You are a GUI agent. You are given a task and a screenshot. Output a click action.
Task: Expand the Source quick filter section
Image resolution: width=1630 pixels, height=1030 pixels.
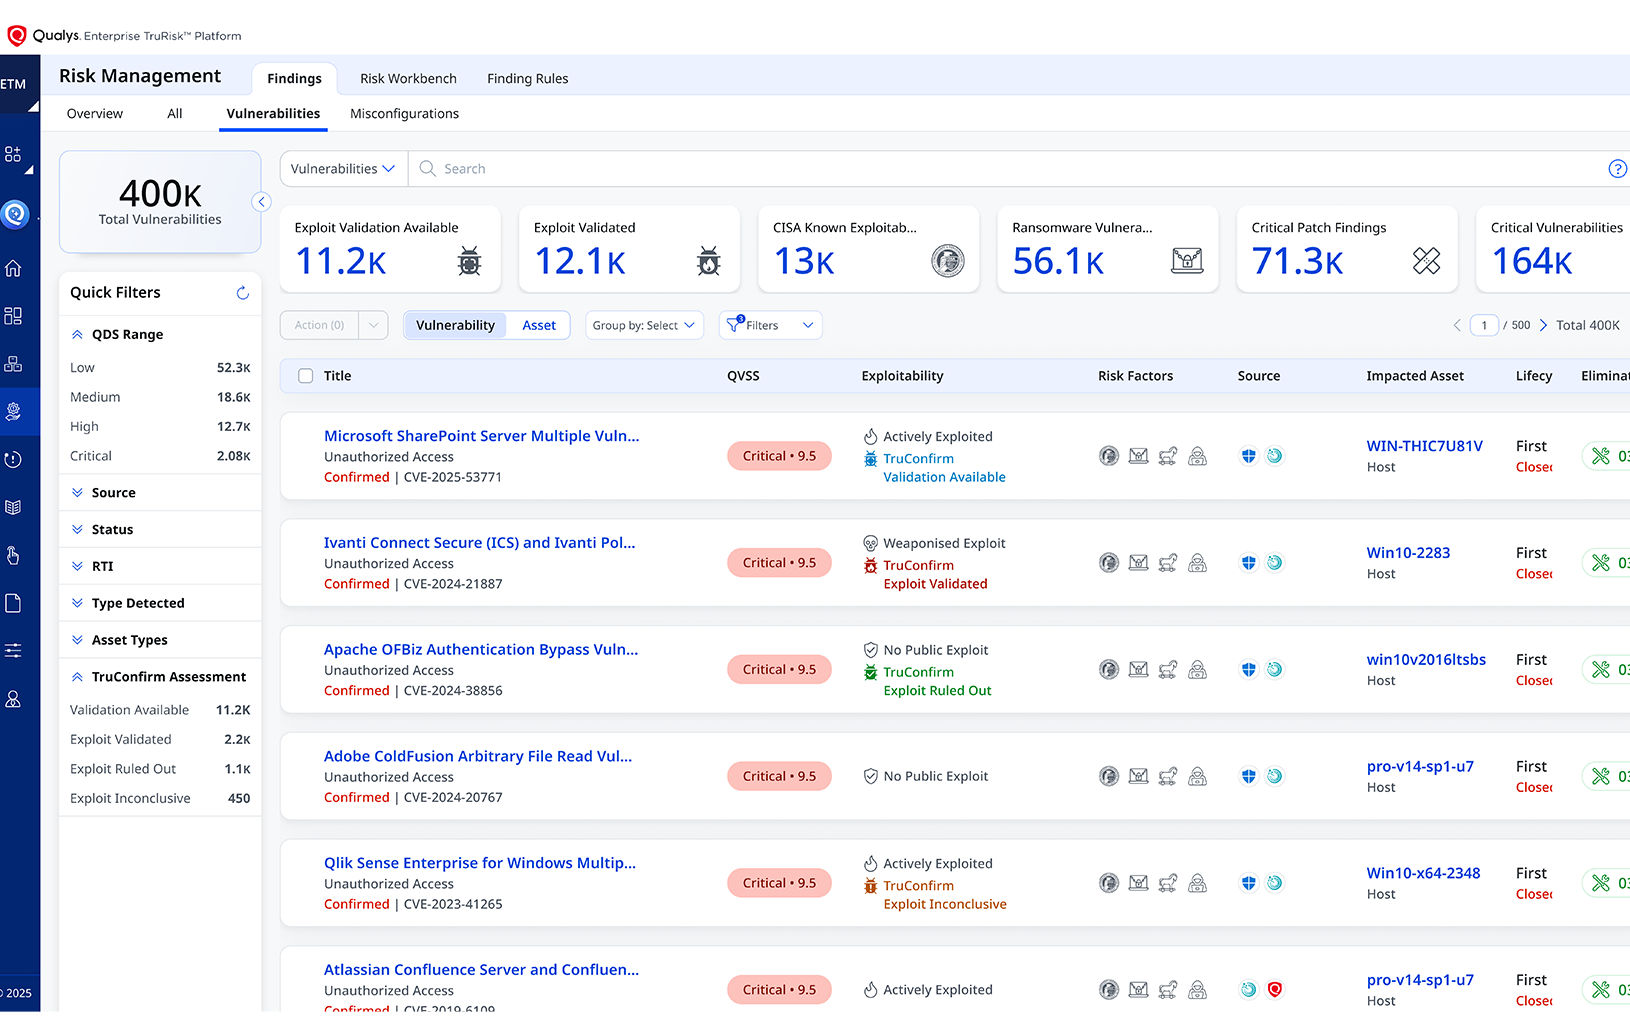(x=113, y=493)
